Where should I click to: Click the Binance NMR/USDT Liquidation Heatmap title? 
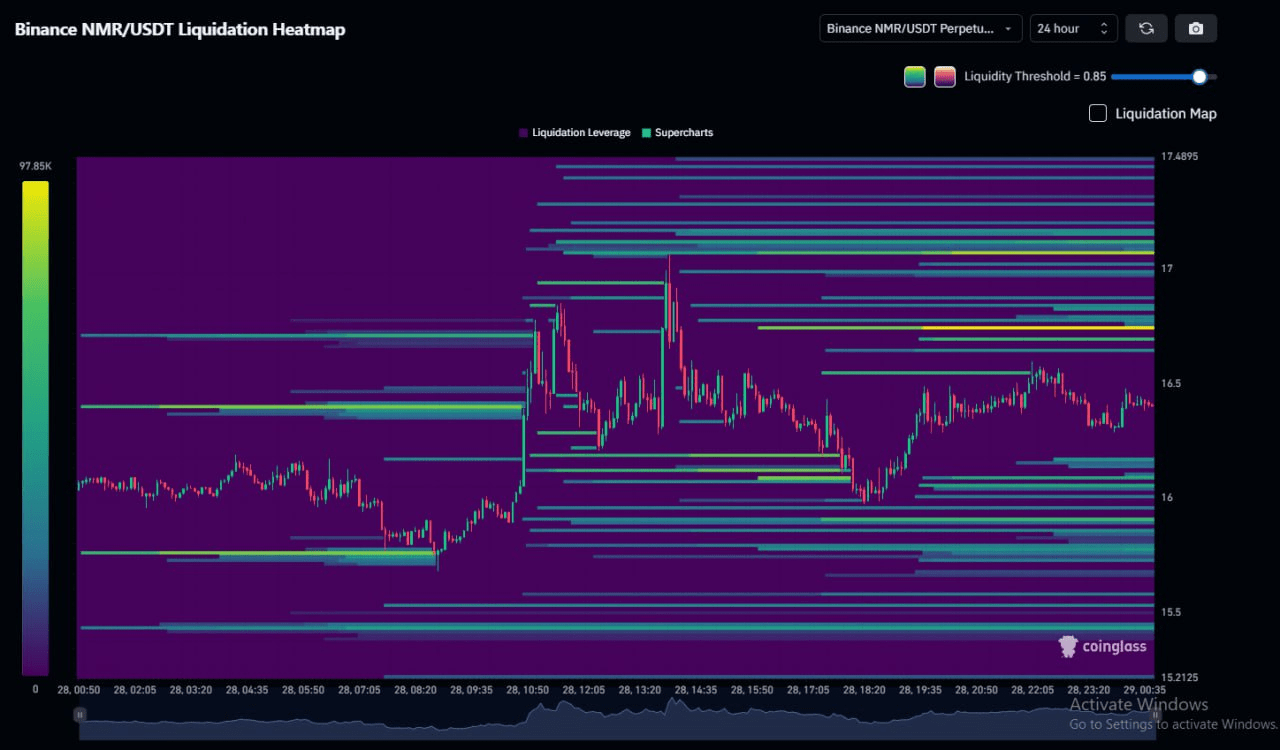click(x=180, y=29)
